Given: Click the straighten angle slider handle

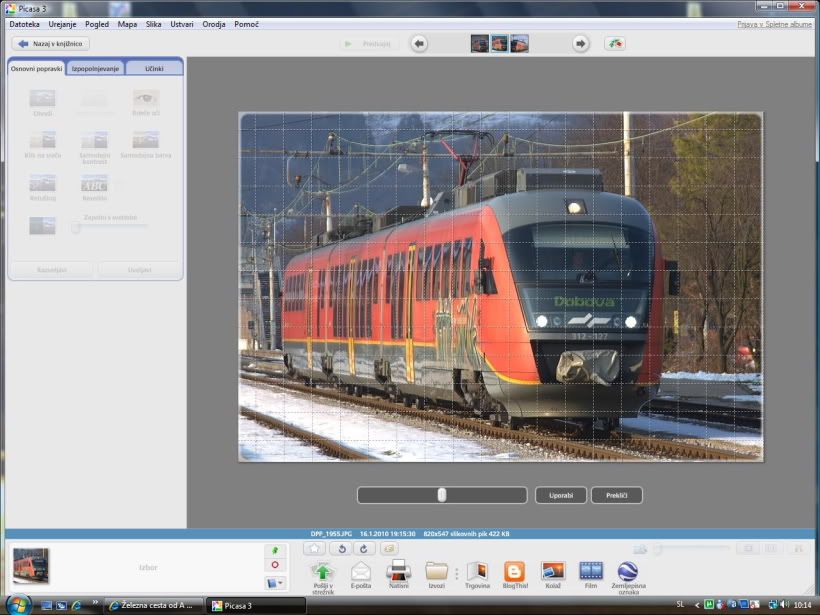Looking at the screenshot, I should tap(442, 495).
